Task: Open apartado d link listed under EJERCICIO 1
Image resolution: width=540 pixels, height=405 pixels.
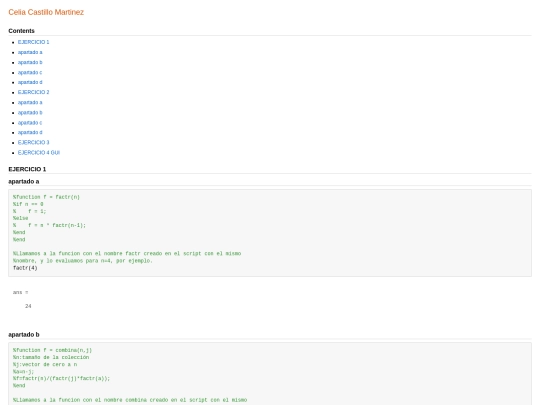Action: point(30,82)
